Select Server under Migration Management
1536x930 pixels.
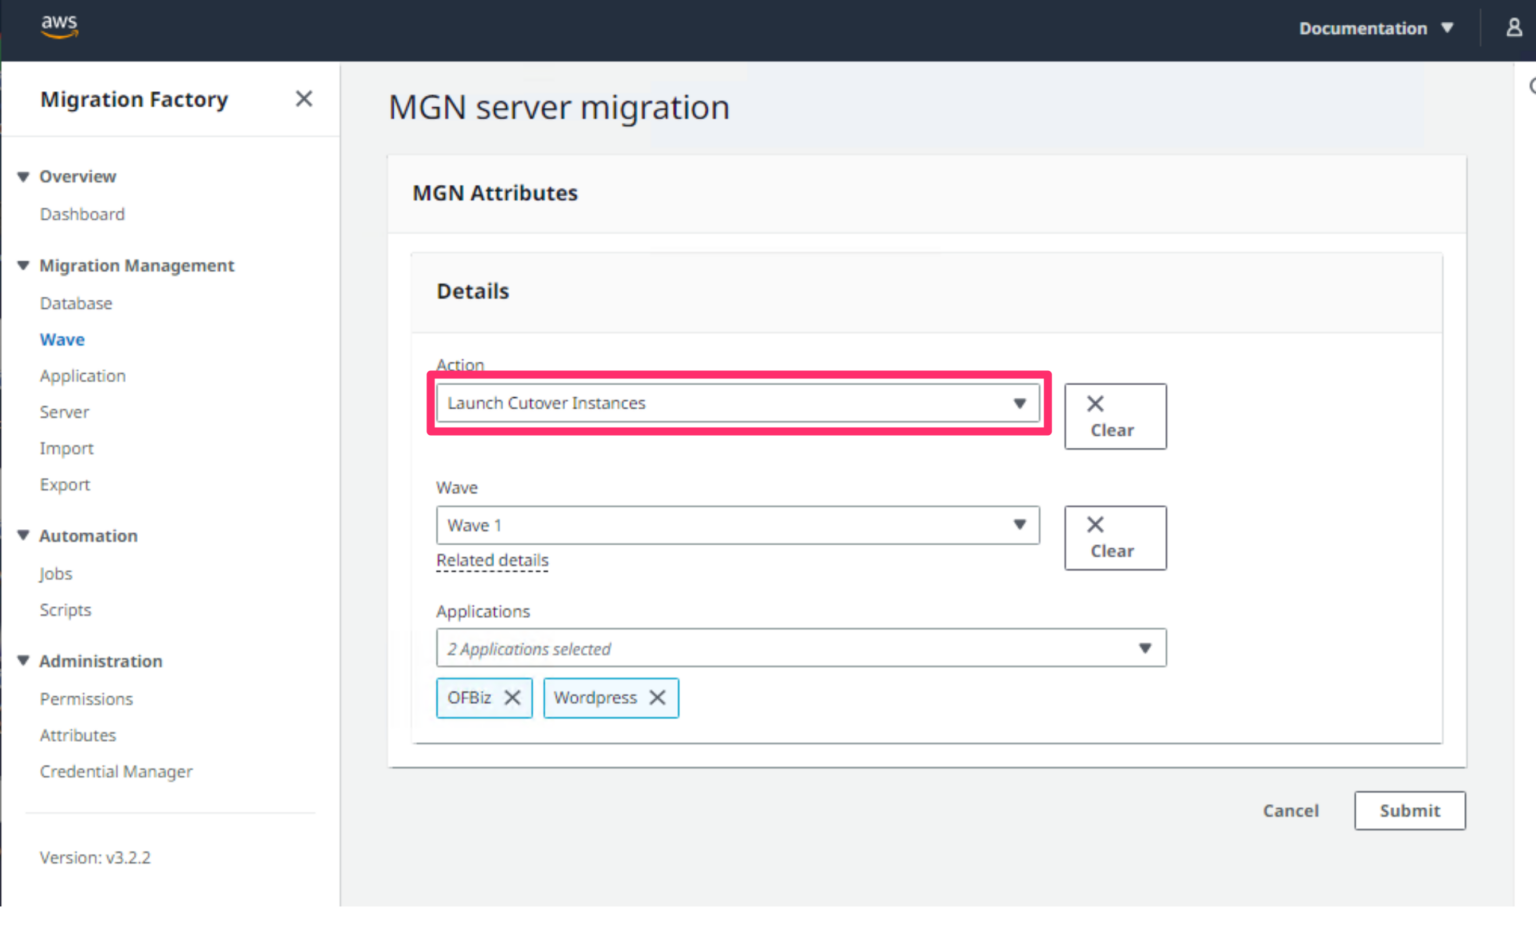point(64,412)
